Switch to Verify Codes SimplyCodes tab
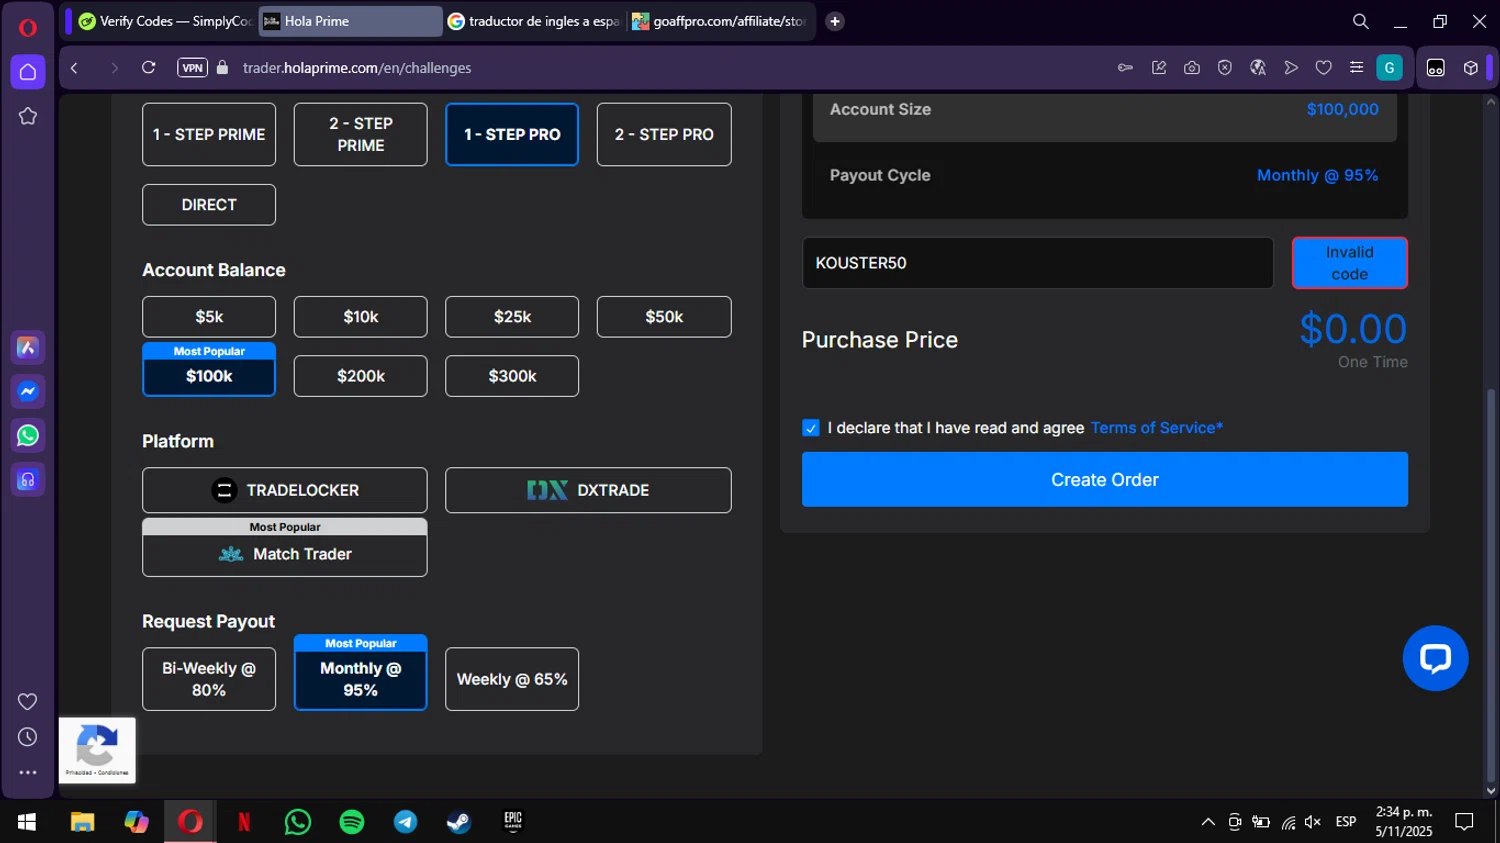Image resolution: width=1500 pixels, height=843 pixels. [166, 21]
